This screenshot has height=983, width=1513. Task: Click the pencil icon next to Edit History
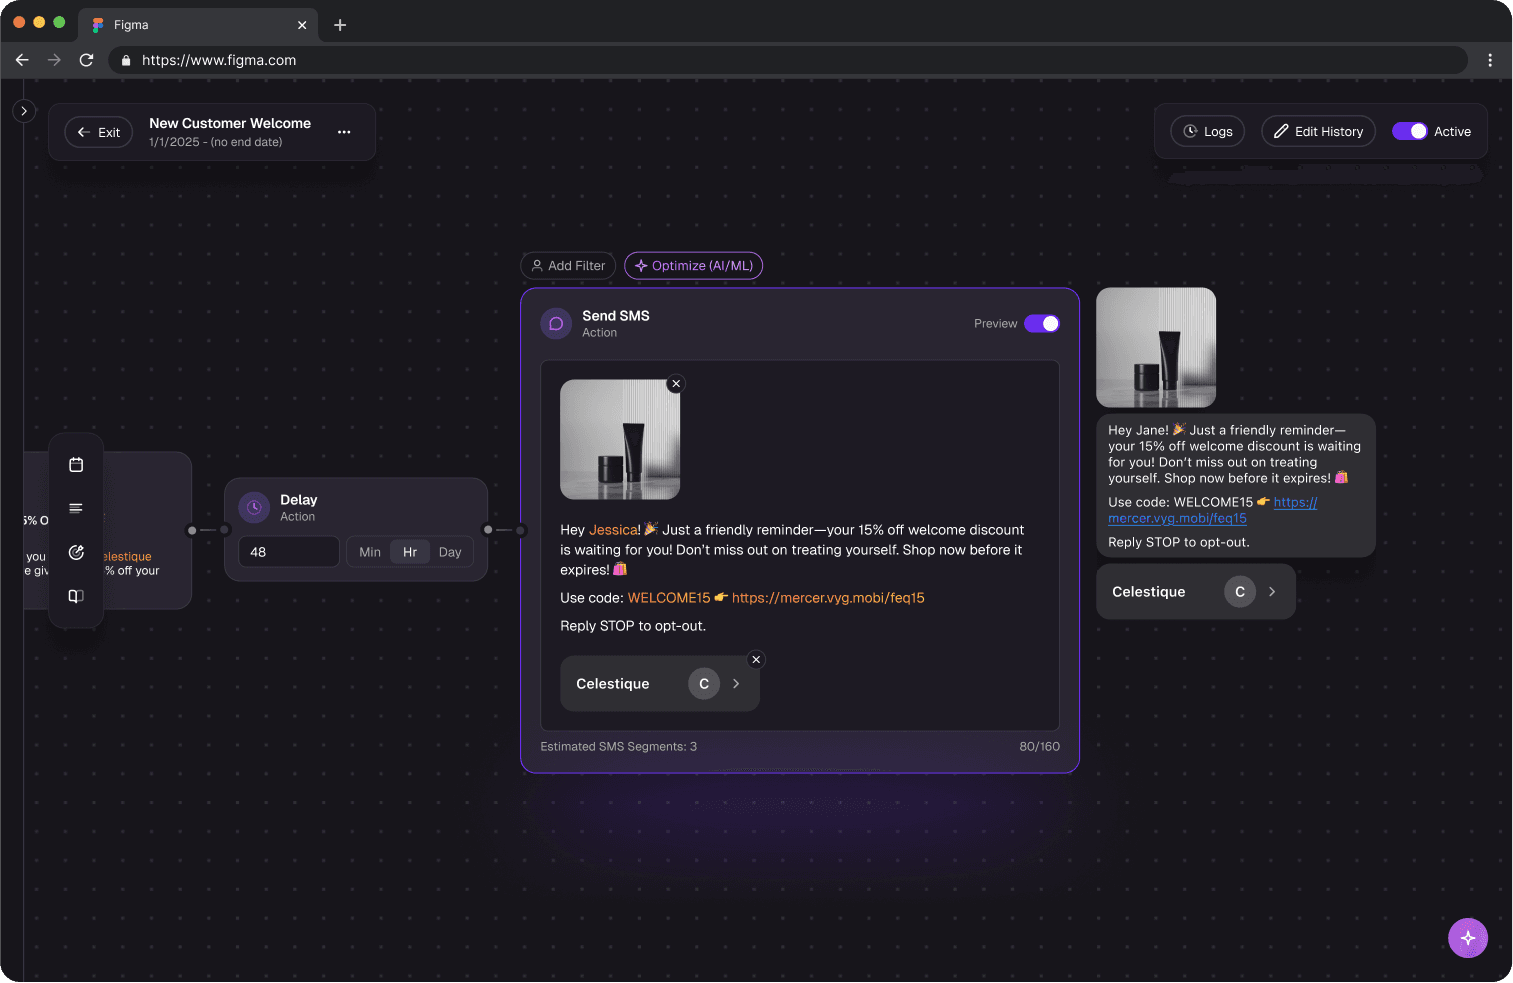click(x=1281, y=131)
